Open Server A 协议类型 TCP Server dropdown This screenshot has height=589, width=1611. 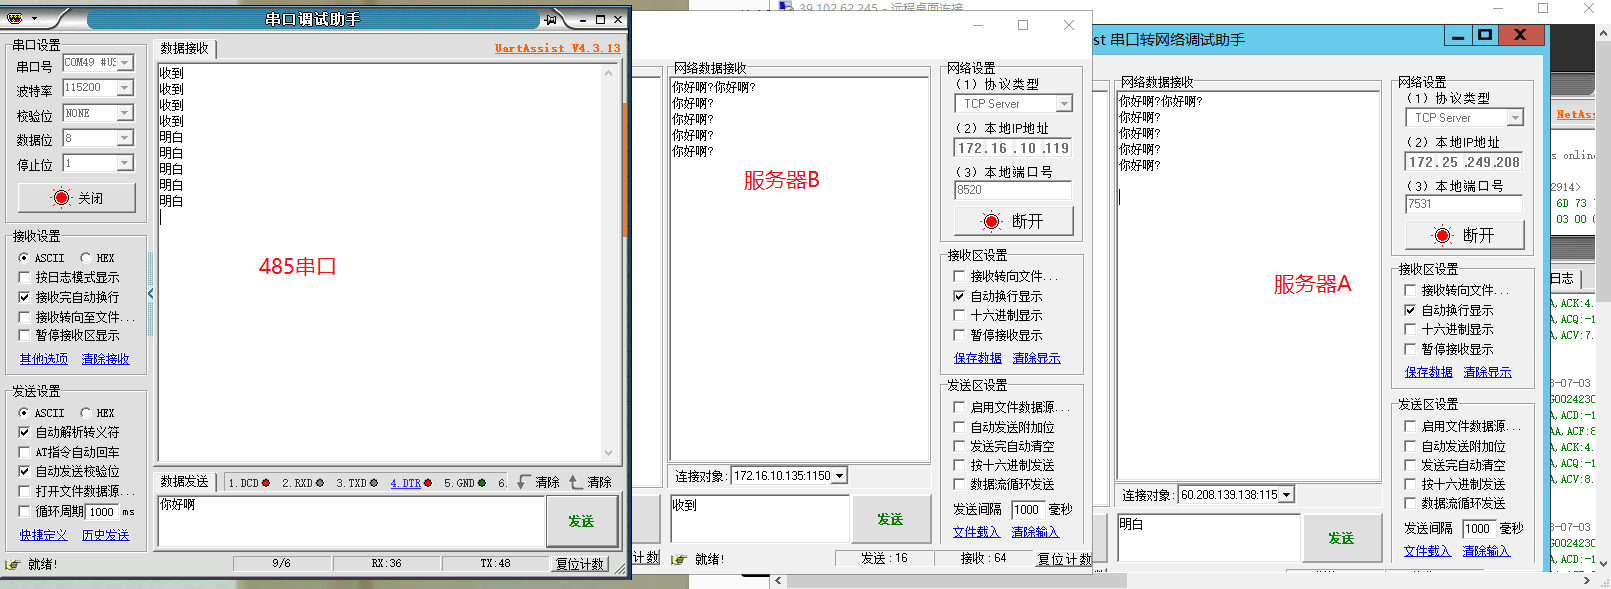tap(1515, 118)
